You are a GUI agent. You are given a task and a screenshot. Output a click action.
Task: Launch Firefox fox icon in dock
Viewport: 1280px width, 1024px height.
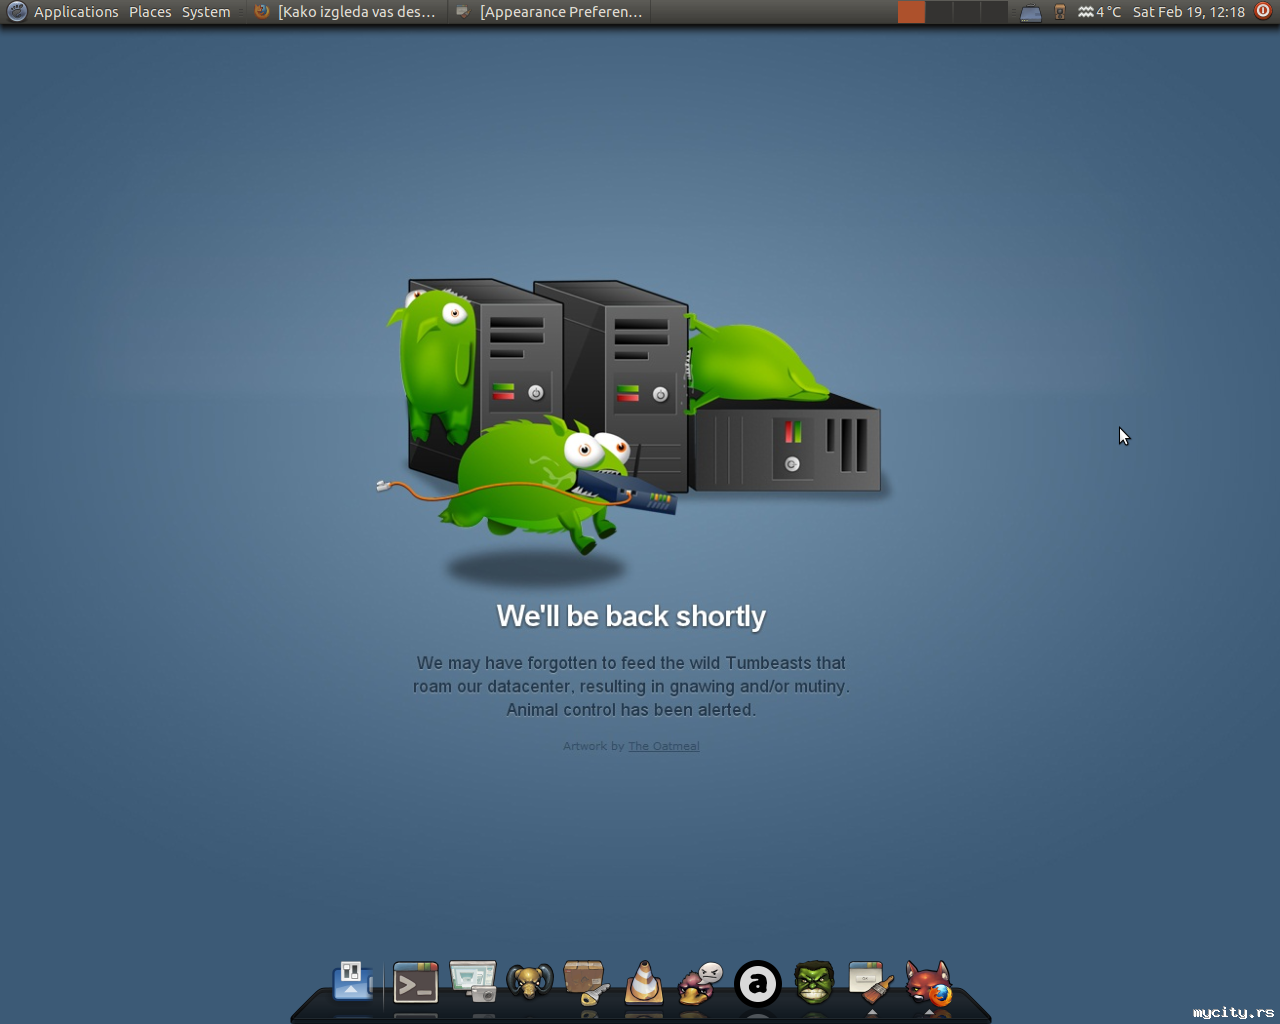pyautogui.click(x=929, y=983)
